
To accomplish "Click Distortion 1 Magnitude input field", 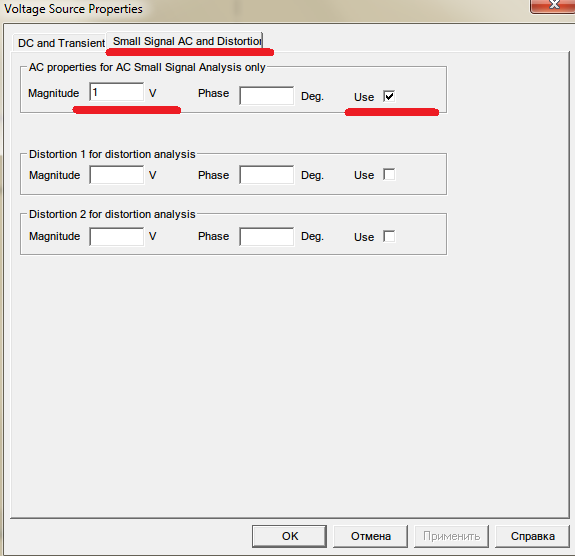I will (117, 175).
